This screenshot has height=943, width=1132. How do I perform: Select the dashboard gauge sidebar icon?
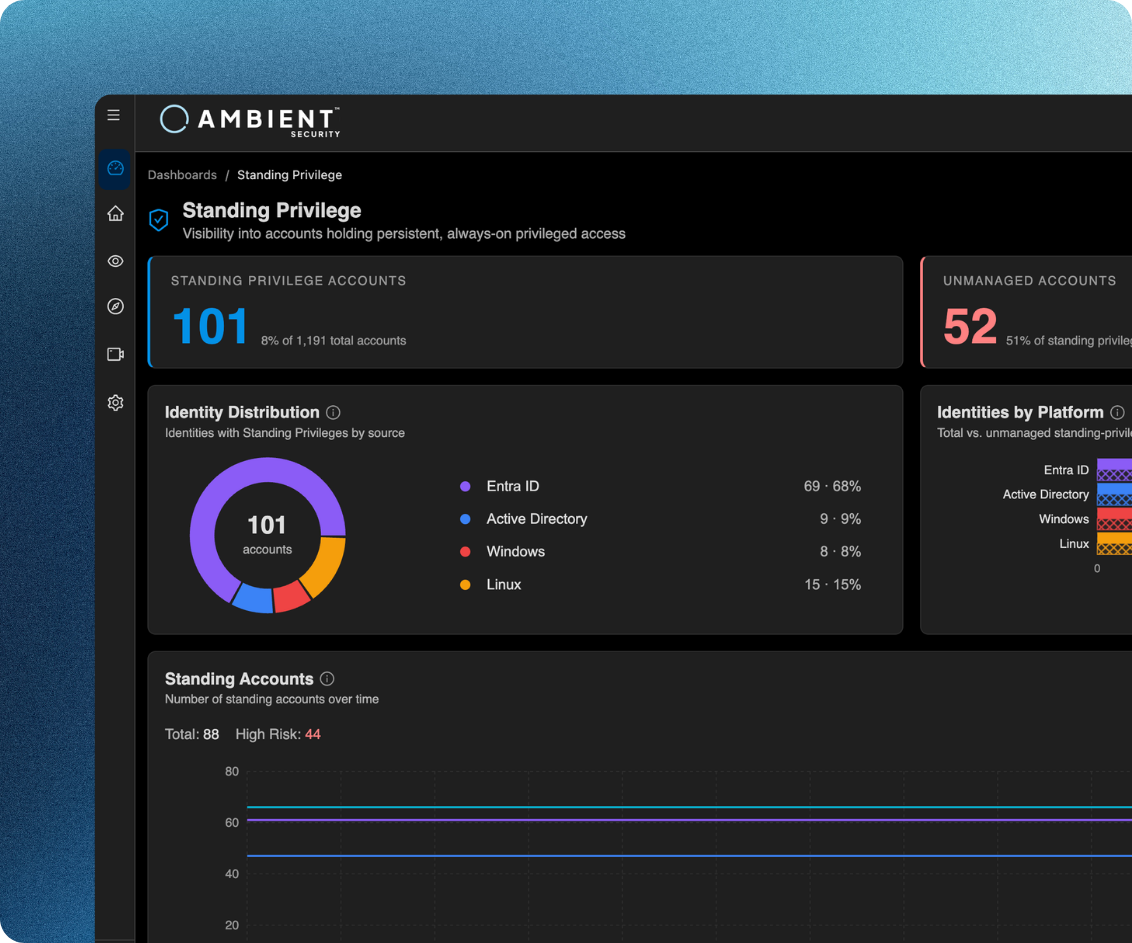pos(115,169)
